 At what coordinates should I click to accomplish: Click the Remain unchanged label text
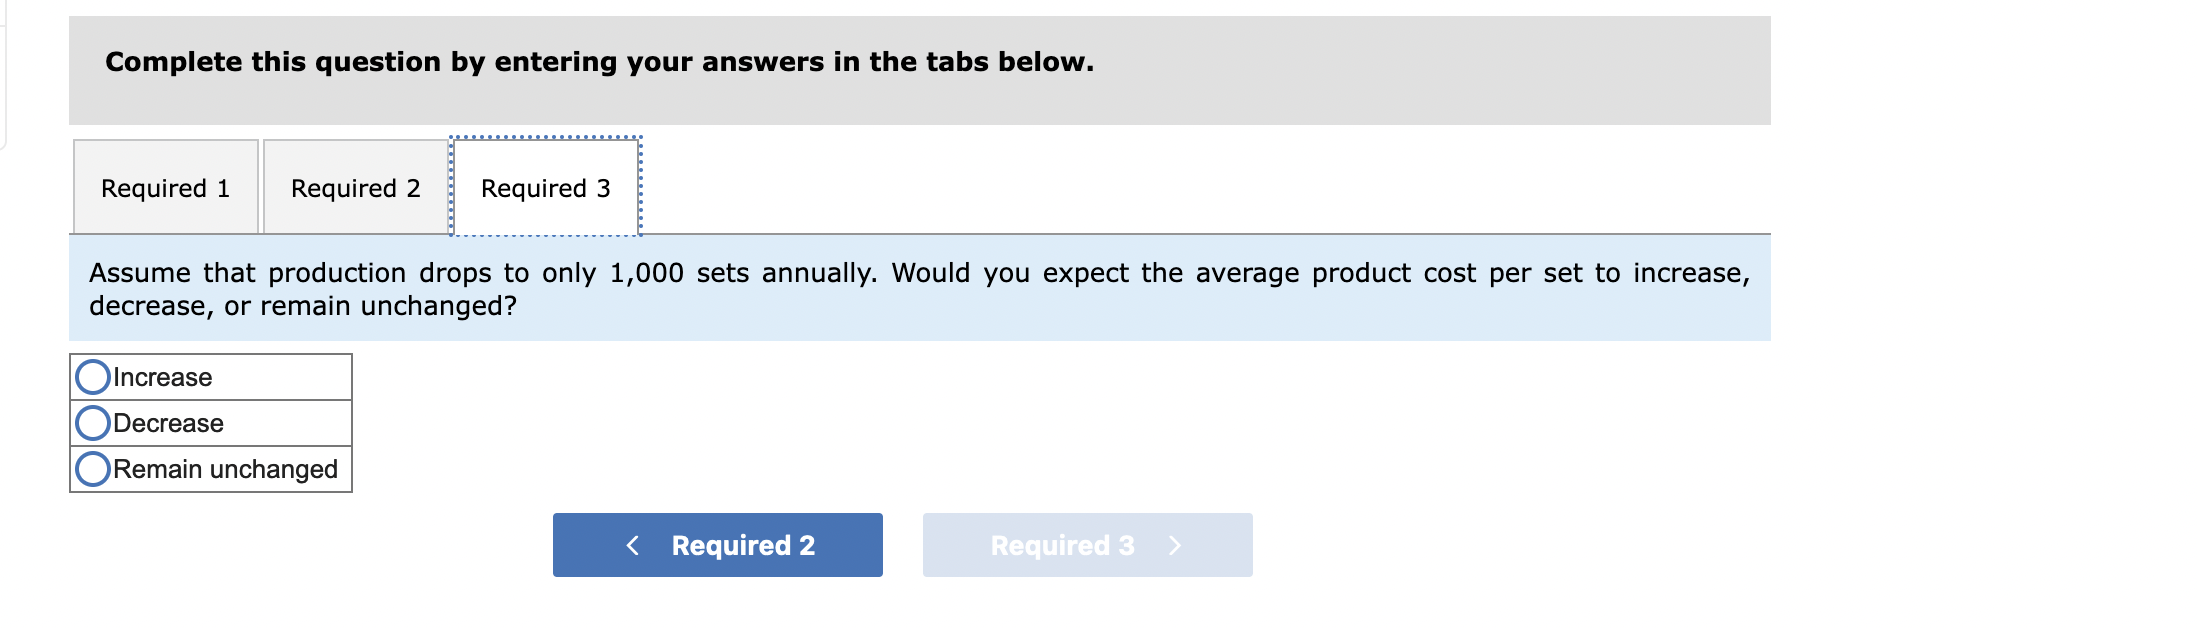tap(226, 469)
